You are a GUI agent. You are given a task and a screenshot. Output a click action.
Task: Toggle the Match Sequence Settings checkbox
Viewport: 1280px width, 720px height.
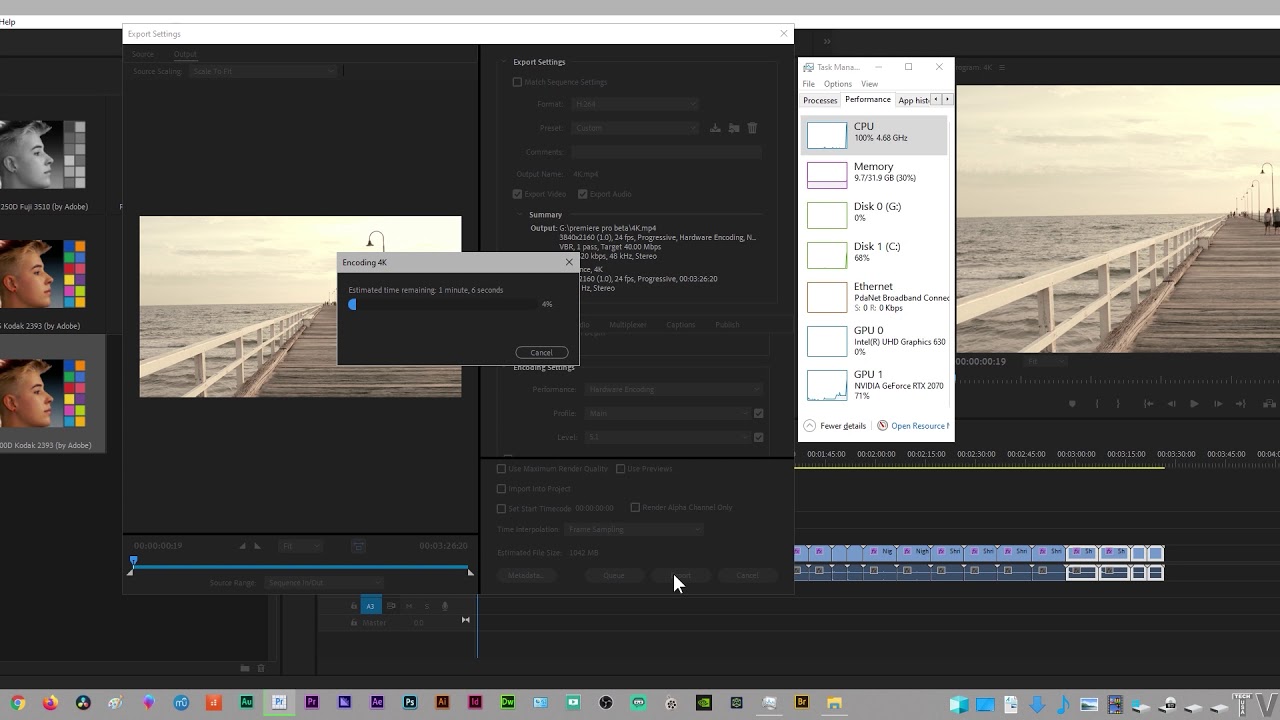[517, 82]
